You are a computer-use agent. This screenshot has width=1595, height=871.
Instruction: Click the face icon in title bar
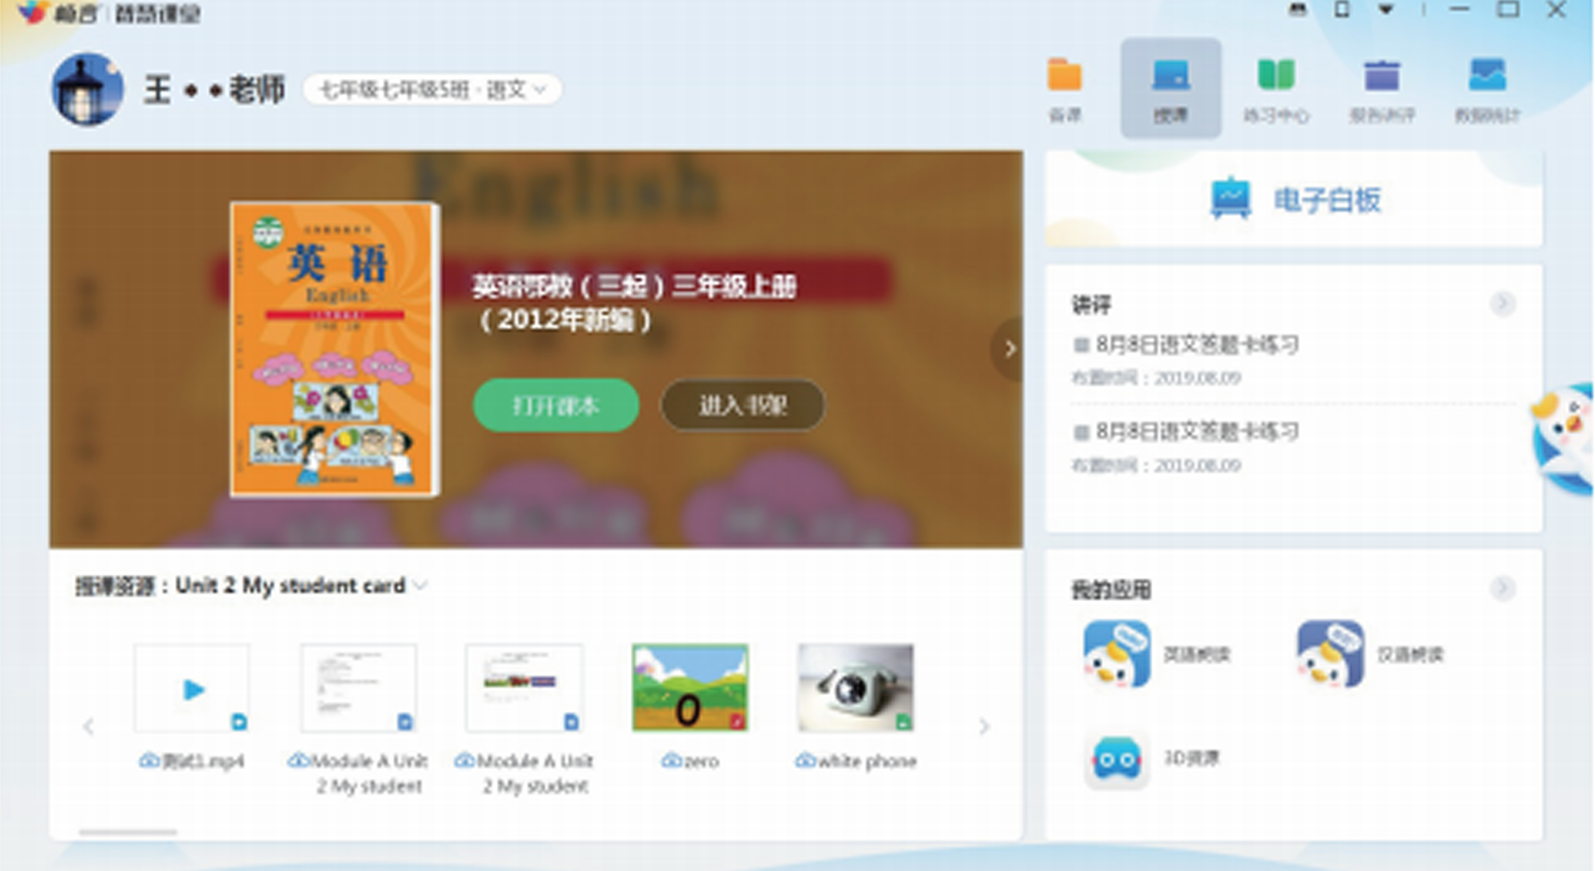click(1298, 10)
